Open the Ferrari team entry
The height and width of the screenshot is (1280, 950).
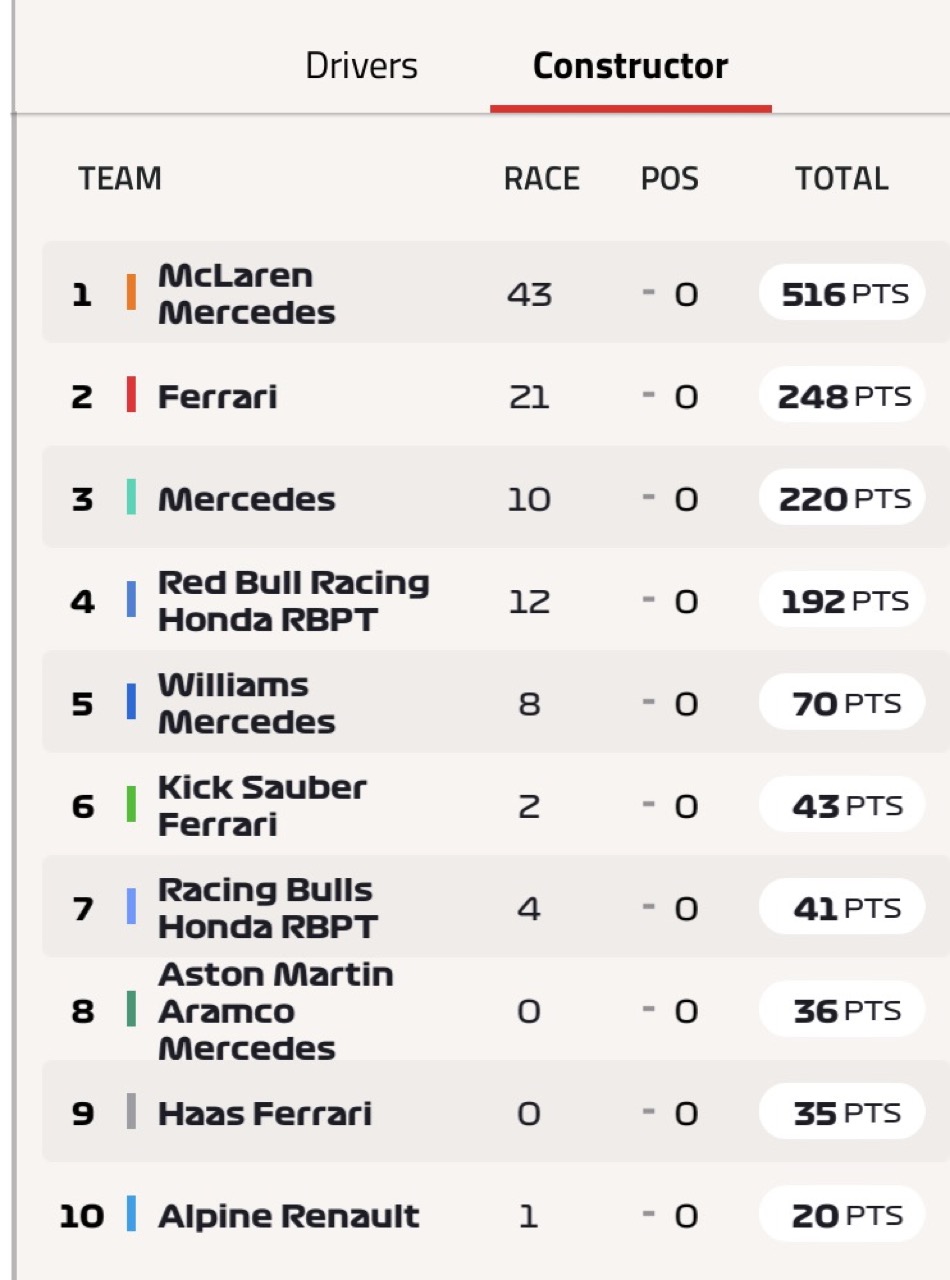pyautogui.click(x=218, y=396)
